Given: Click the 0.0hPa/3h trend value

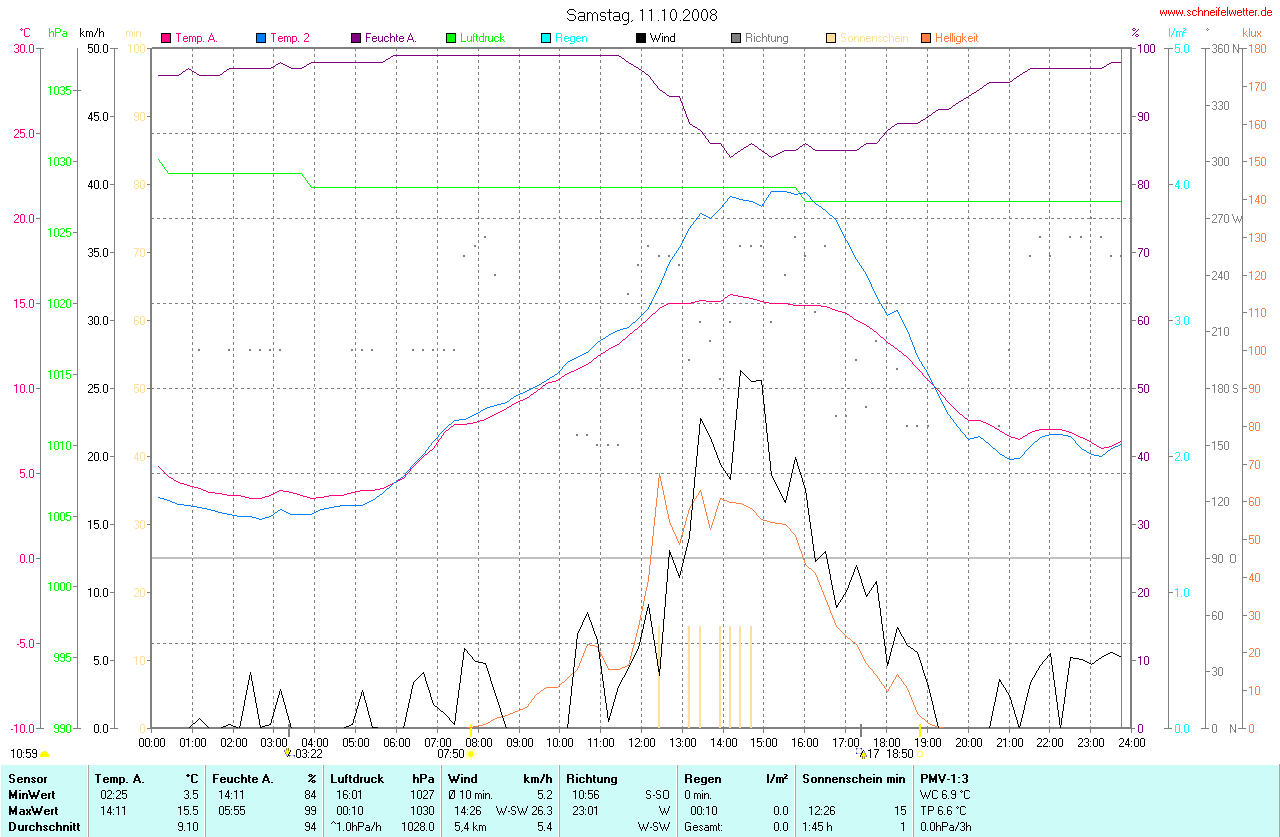Looking at the screenshot, I should [x=945, y=827].
